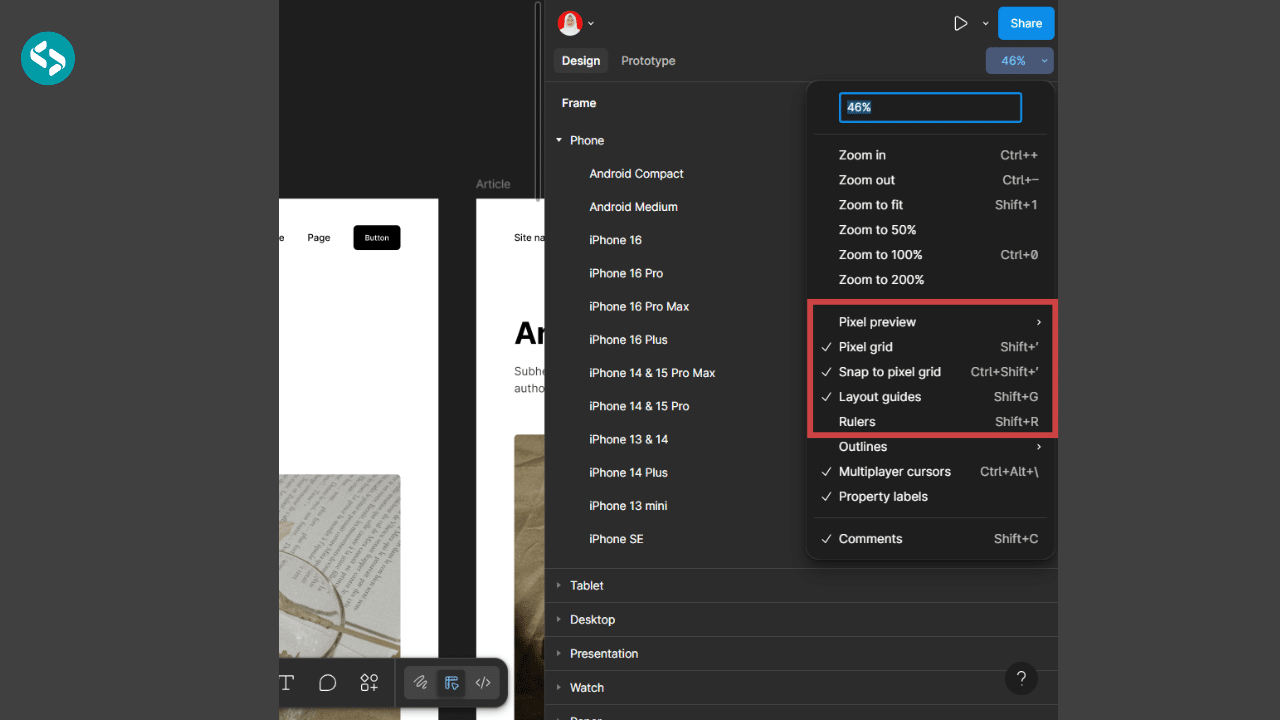Screen dimensions: 1280x720
Task: Edit the zoom percentage input field
Action: point(930,107)
